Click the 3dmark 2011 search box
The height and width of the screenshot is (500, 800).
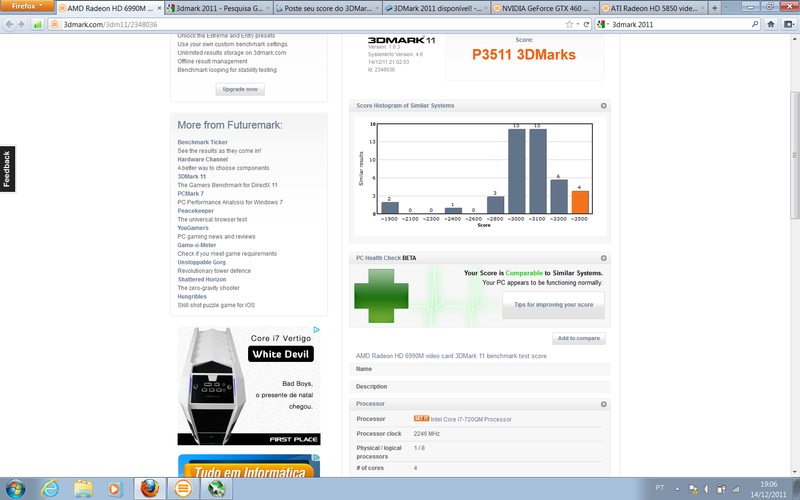[679, 24]
